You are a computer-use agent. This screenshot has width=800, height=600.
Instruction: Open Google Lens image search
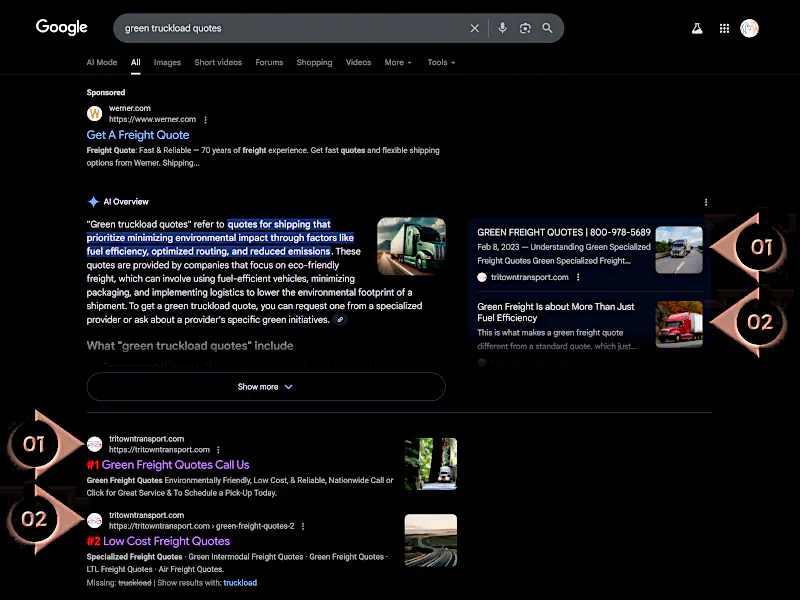[x=525, y=28]
